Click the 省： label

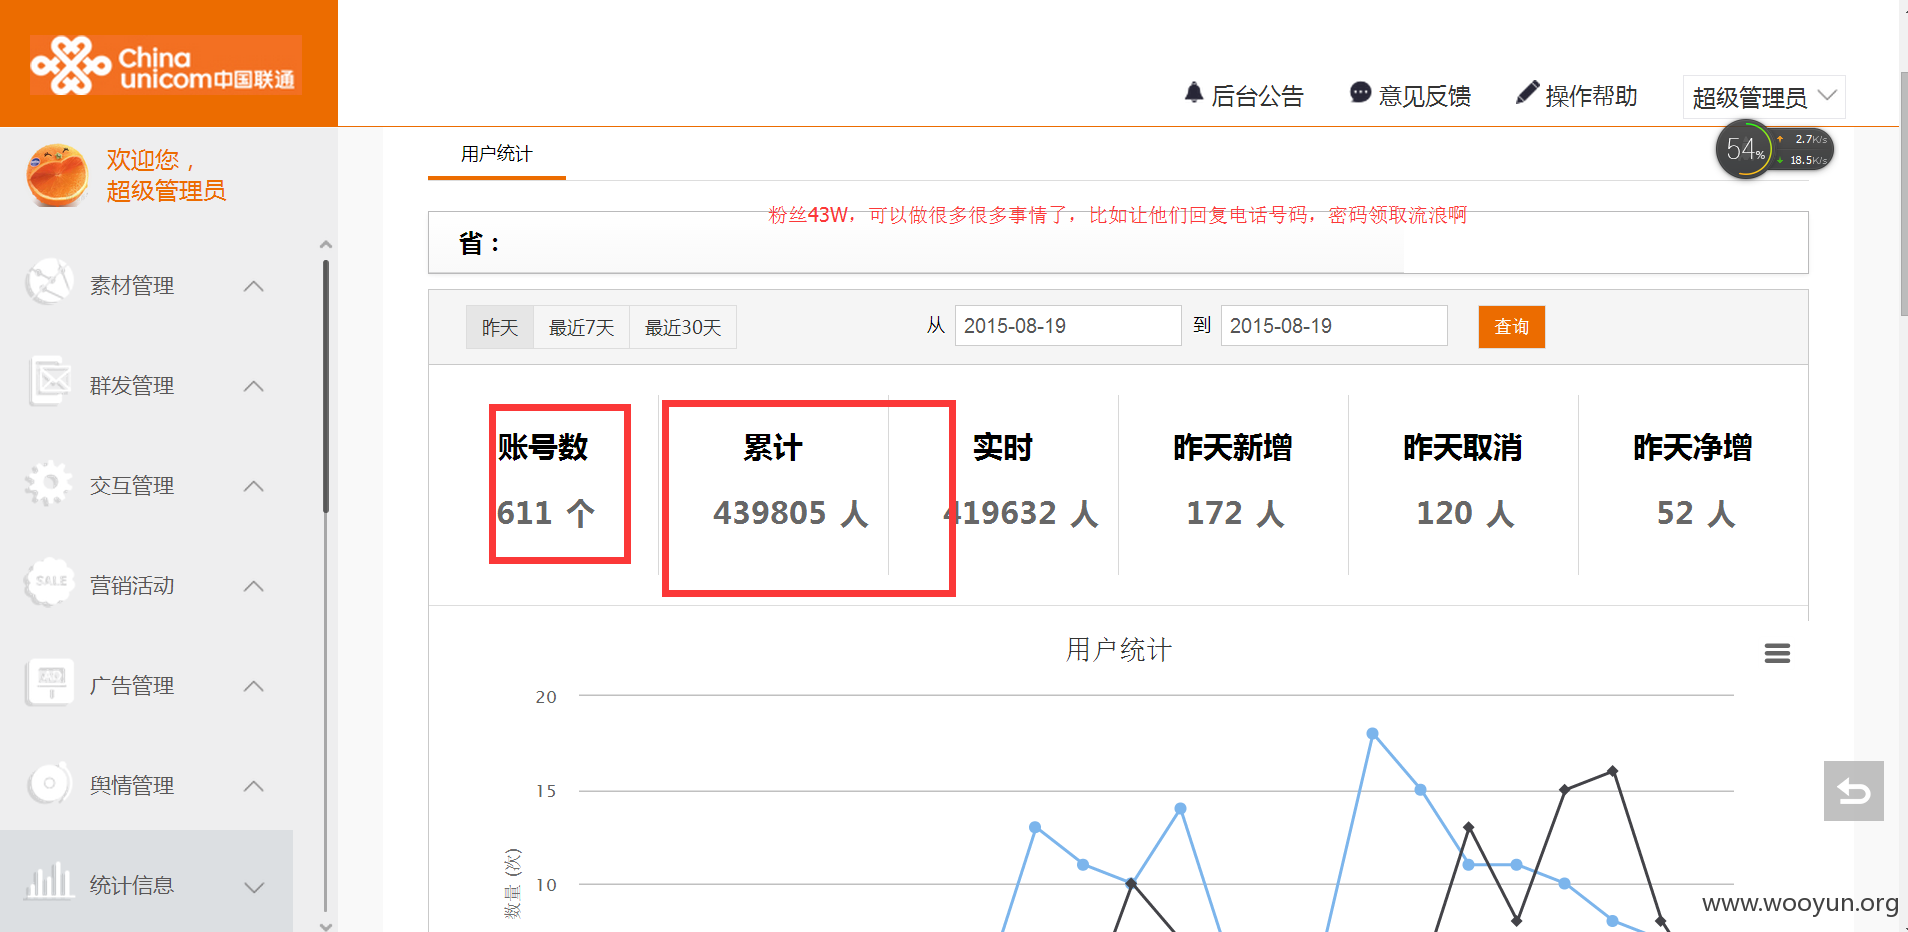[x=480, y=243]
